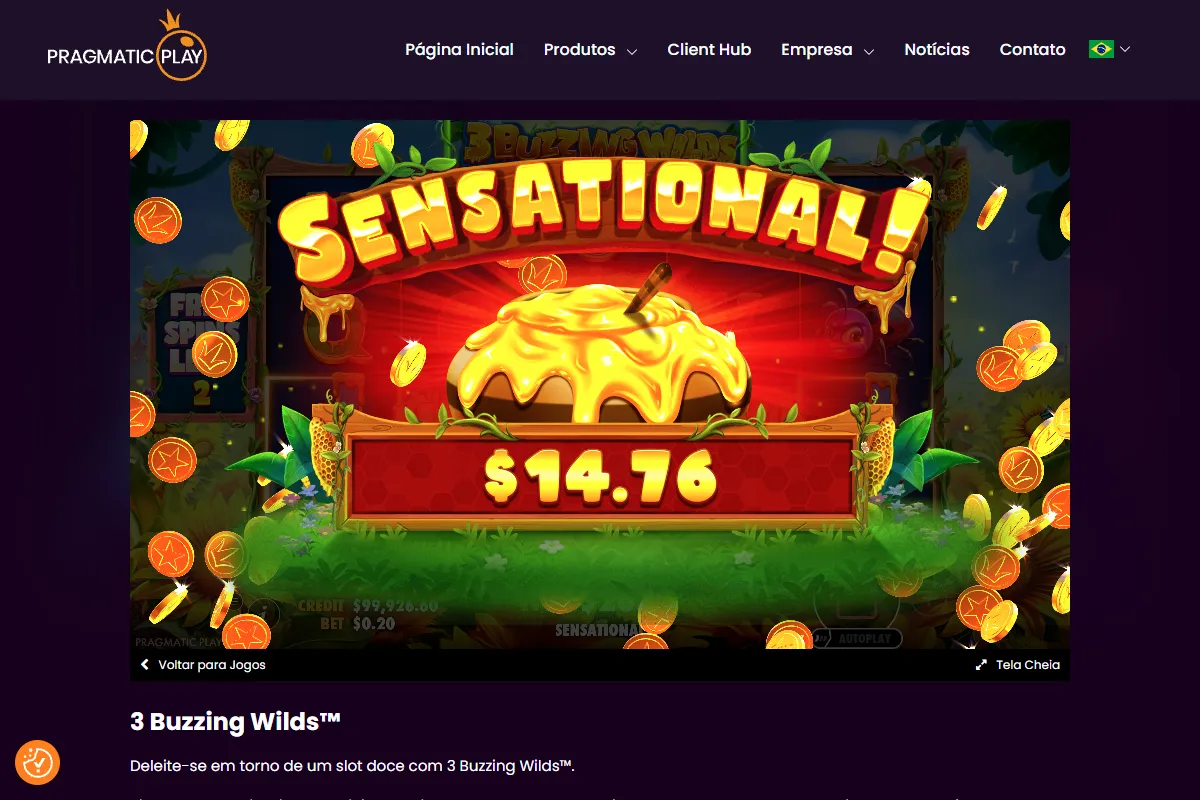Viewport: 1200px width, 800px height.
Task: Toggle the AUTOPLAY button in the game
Action: click(x=857, y=637)
